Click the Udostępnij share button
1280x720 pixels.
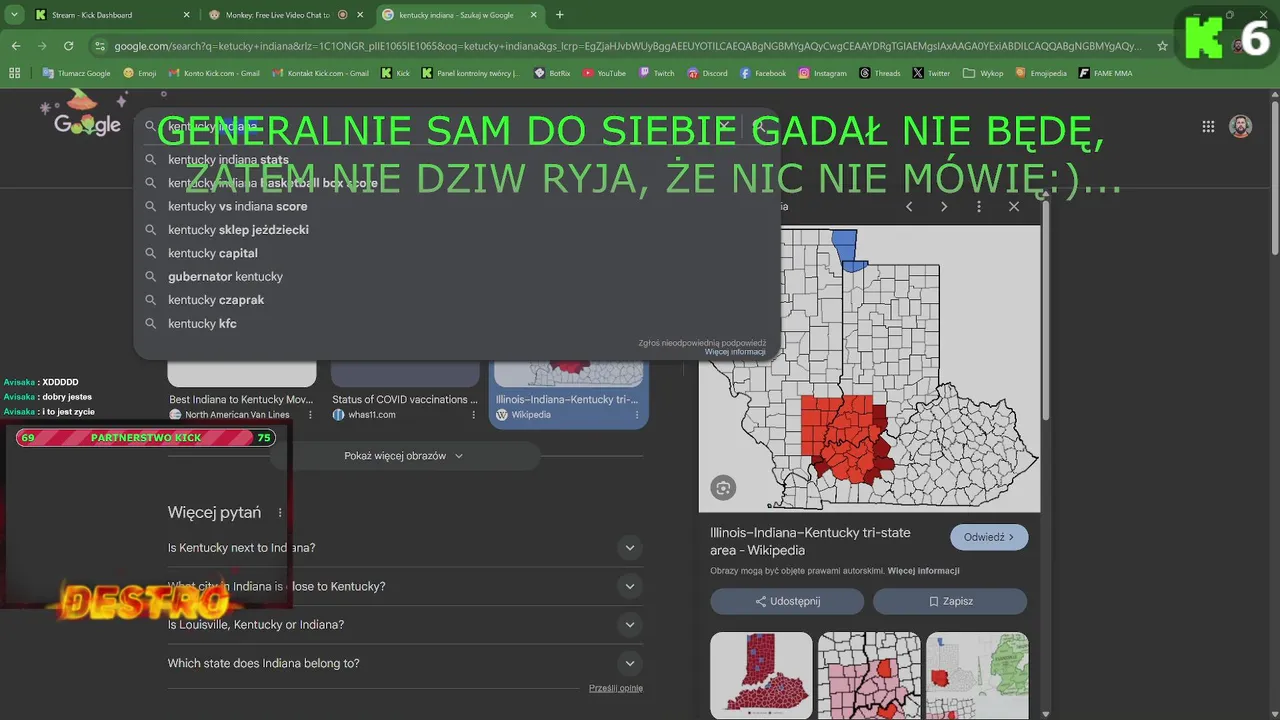[787, 601]
